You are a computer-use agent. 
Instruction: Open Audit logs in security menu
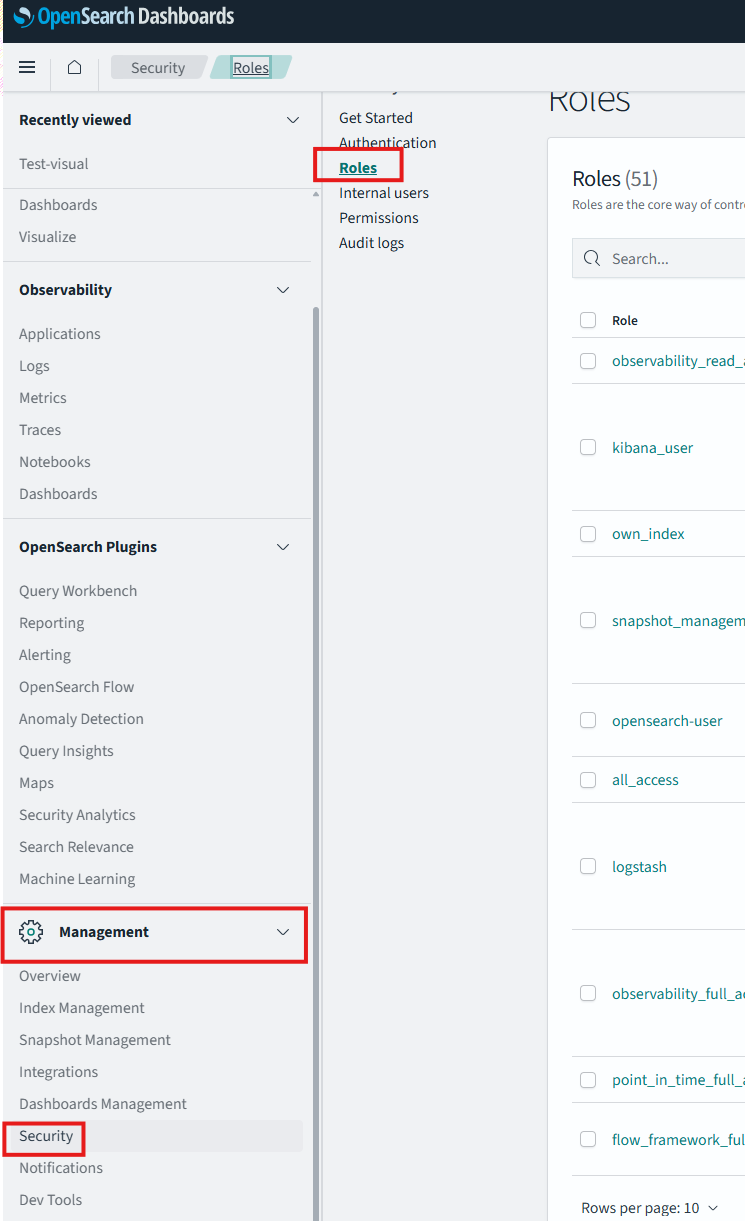[x=372, y=243]
